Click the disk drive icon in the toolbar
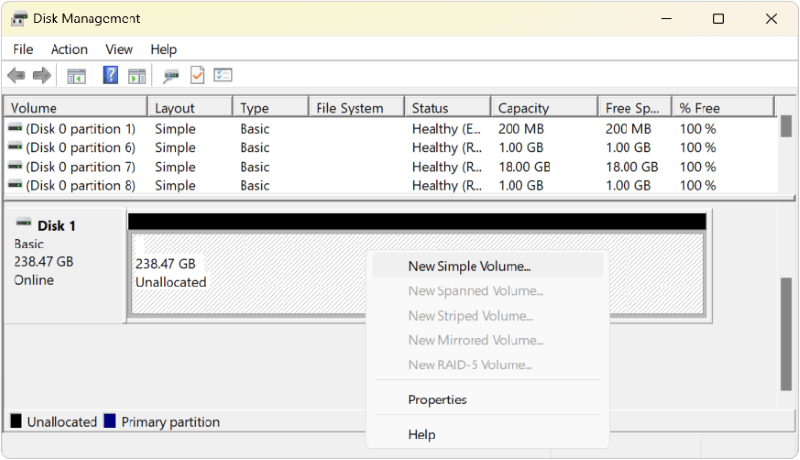 tap(171, 75)
